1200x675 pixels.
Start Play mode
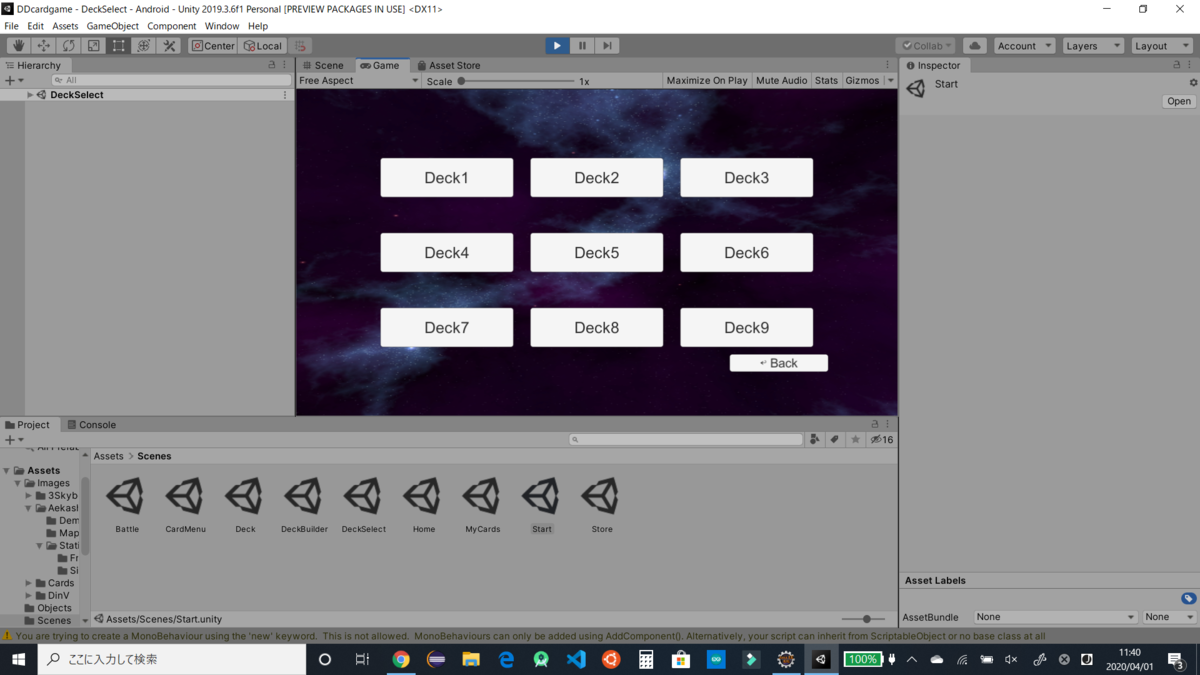[x=557, y=46]
